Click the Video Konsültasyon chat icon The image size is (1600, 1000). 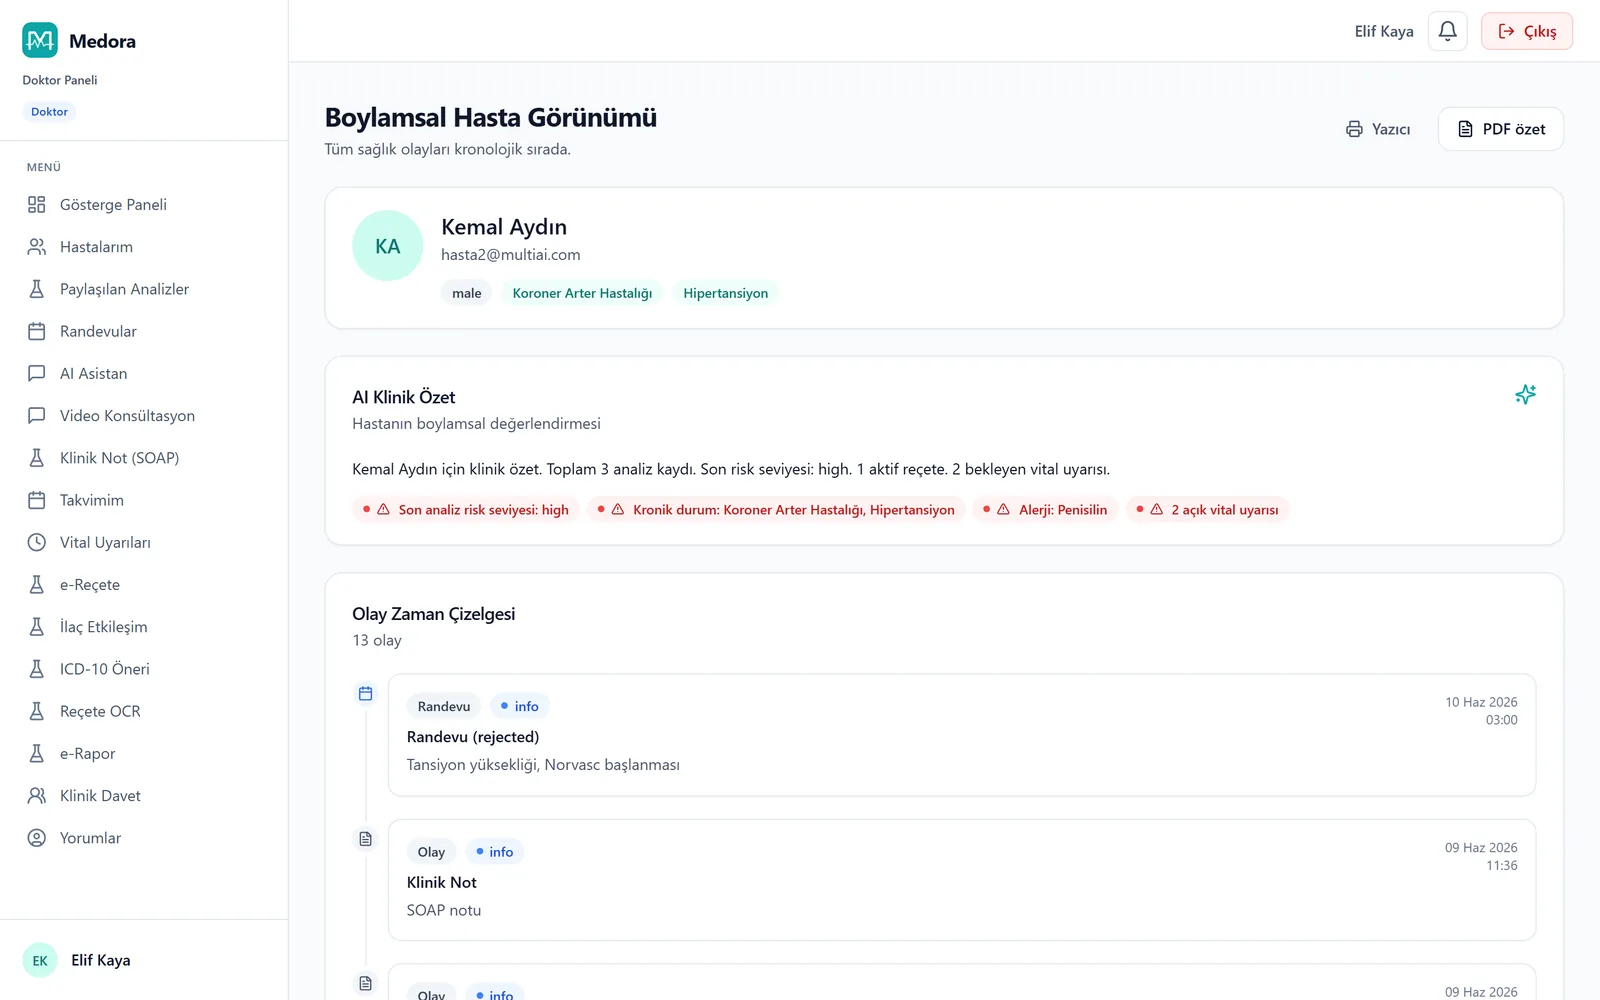(37, 416)
